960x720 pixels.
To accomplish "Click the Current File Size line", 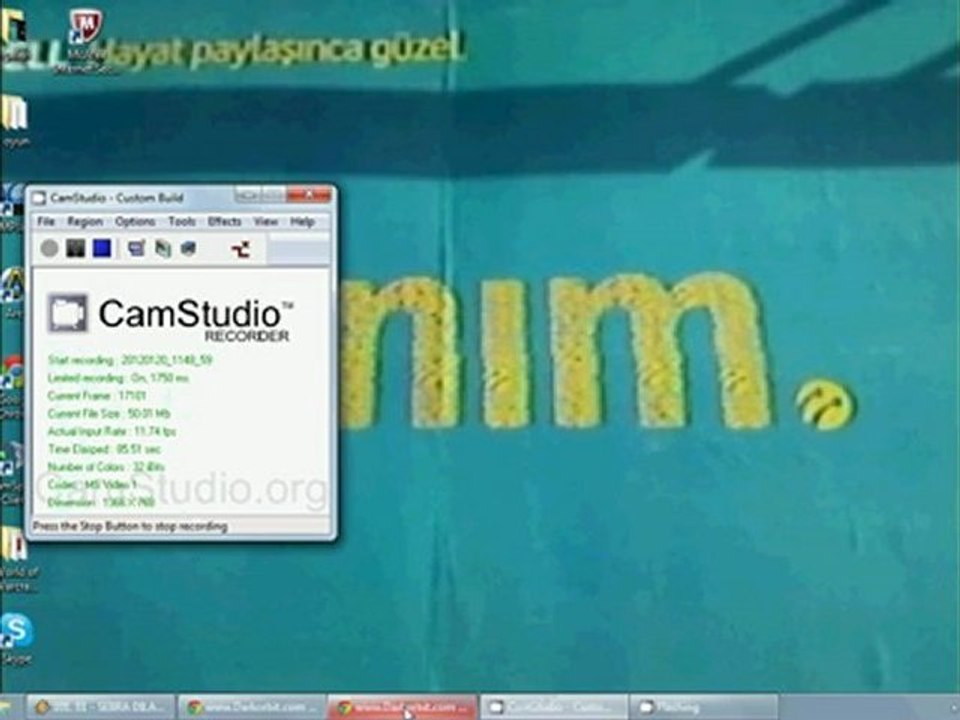I will tap(109, 413).
